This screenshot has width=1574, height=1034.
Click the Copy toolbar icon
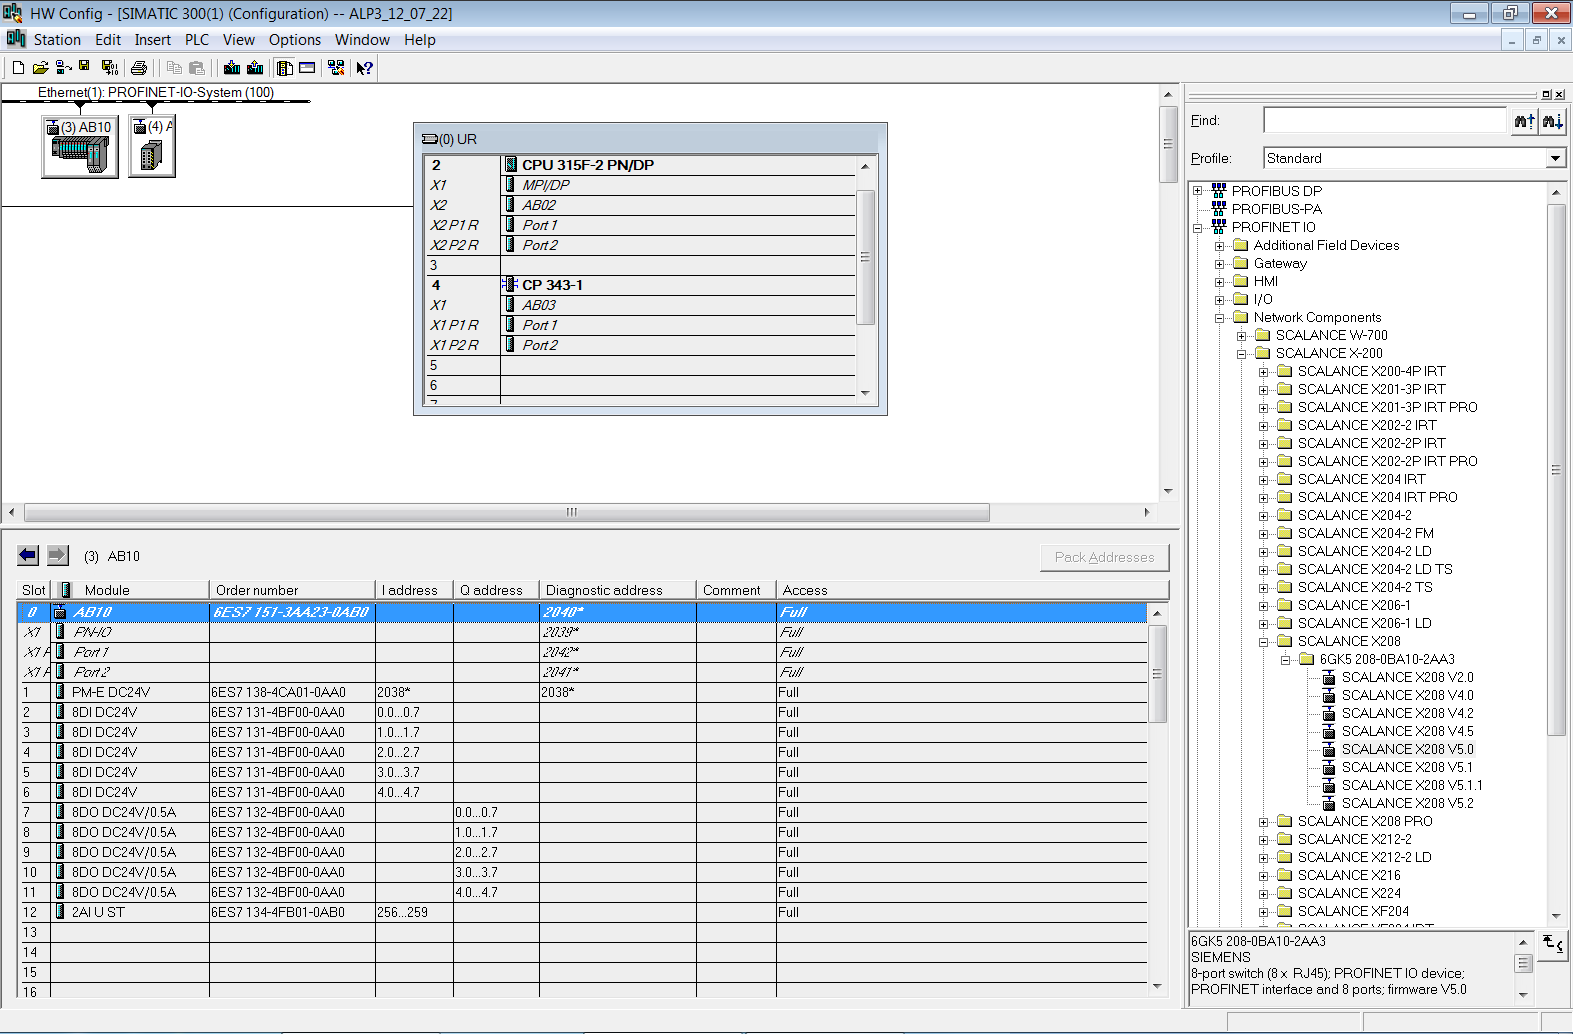click(x=174, y=68)
